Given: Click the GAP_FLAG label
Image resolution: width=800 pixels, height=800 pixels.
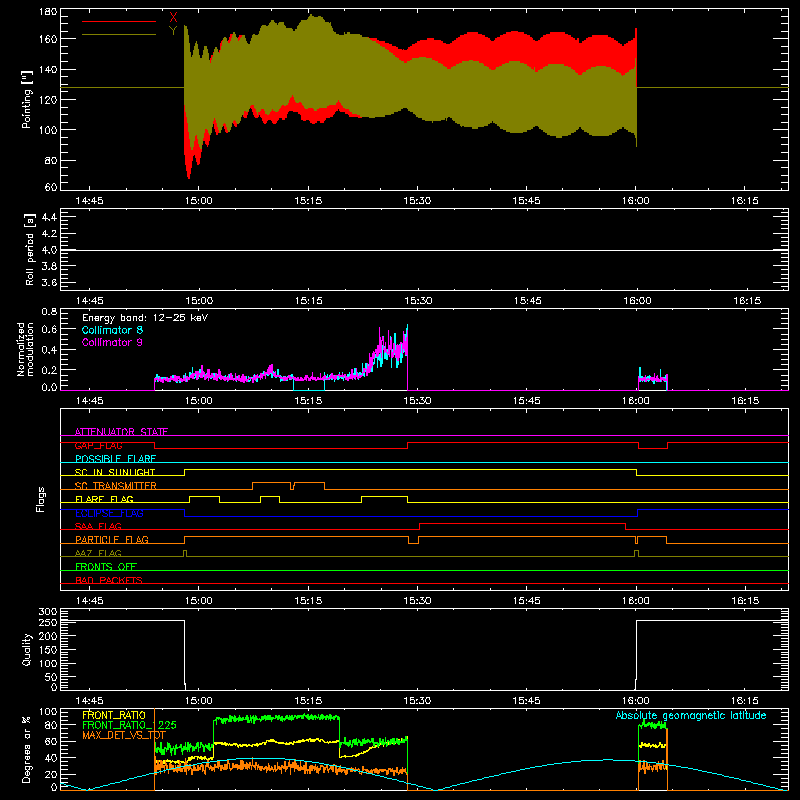Looking at the screenshot, I should pos(98,445).
